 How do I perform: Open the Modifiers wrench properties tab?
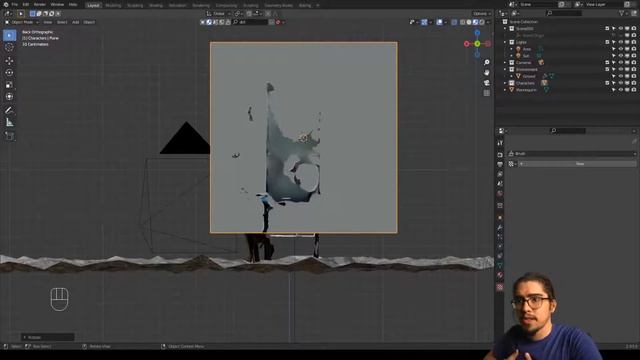(500, 227)
